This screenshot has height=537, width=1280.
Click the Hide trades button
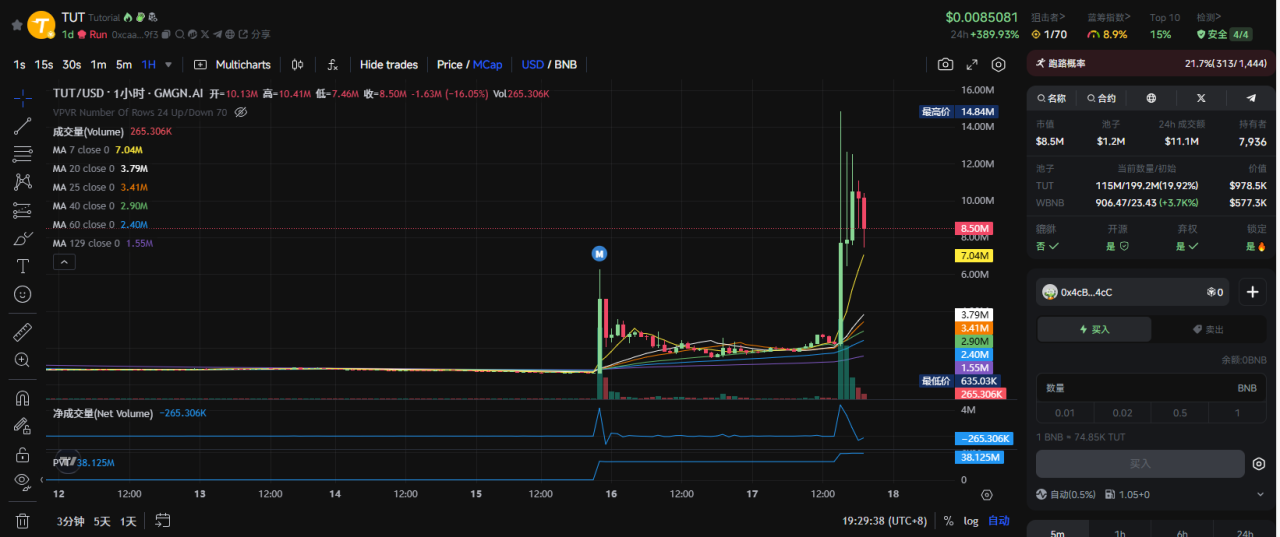(x=389, y=65)
